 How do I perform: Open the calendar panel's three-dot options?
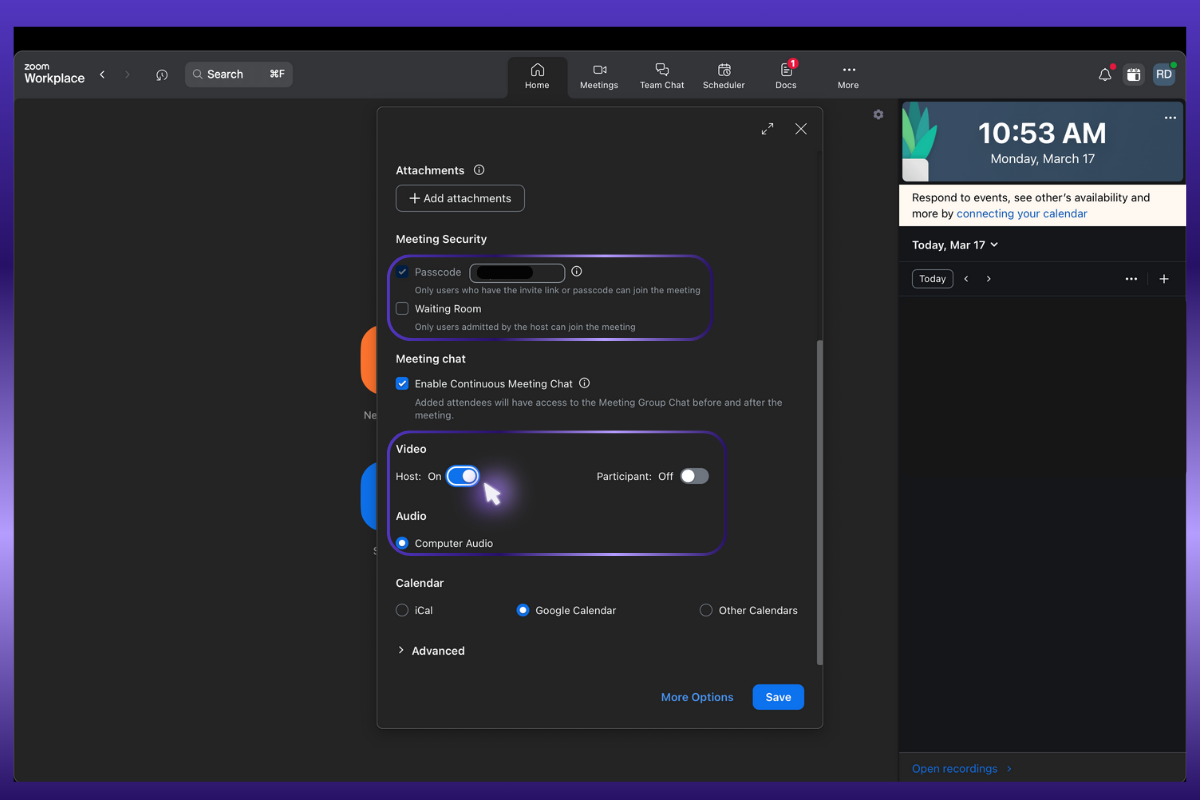pyautogui.click(x=1131, y=279)
